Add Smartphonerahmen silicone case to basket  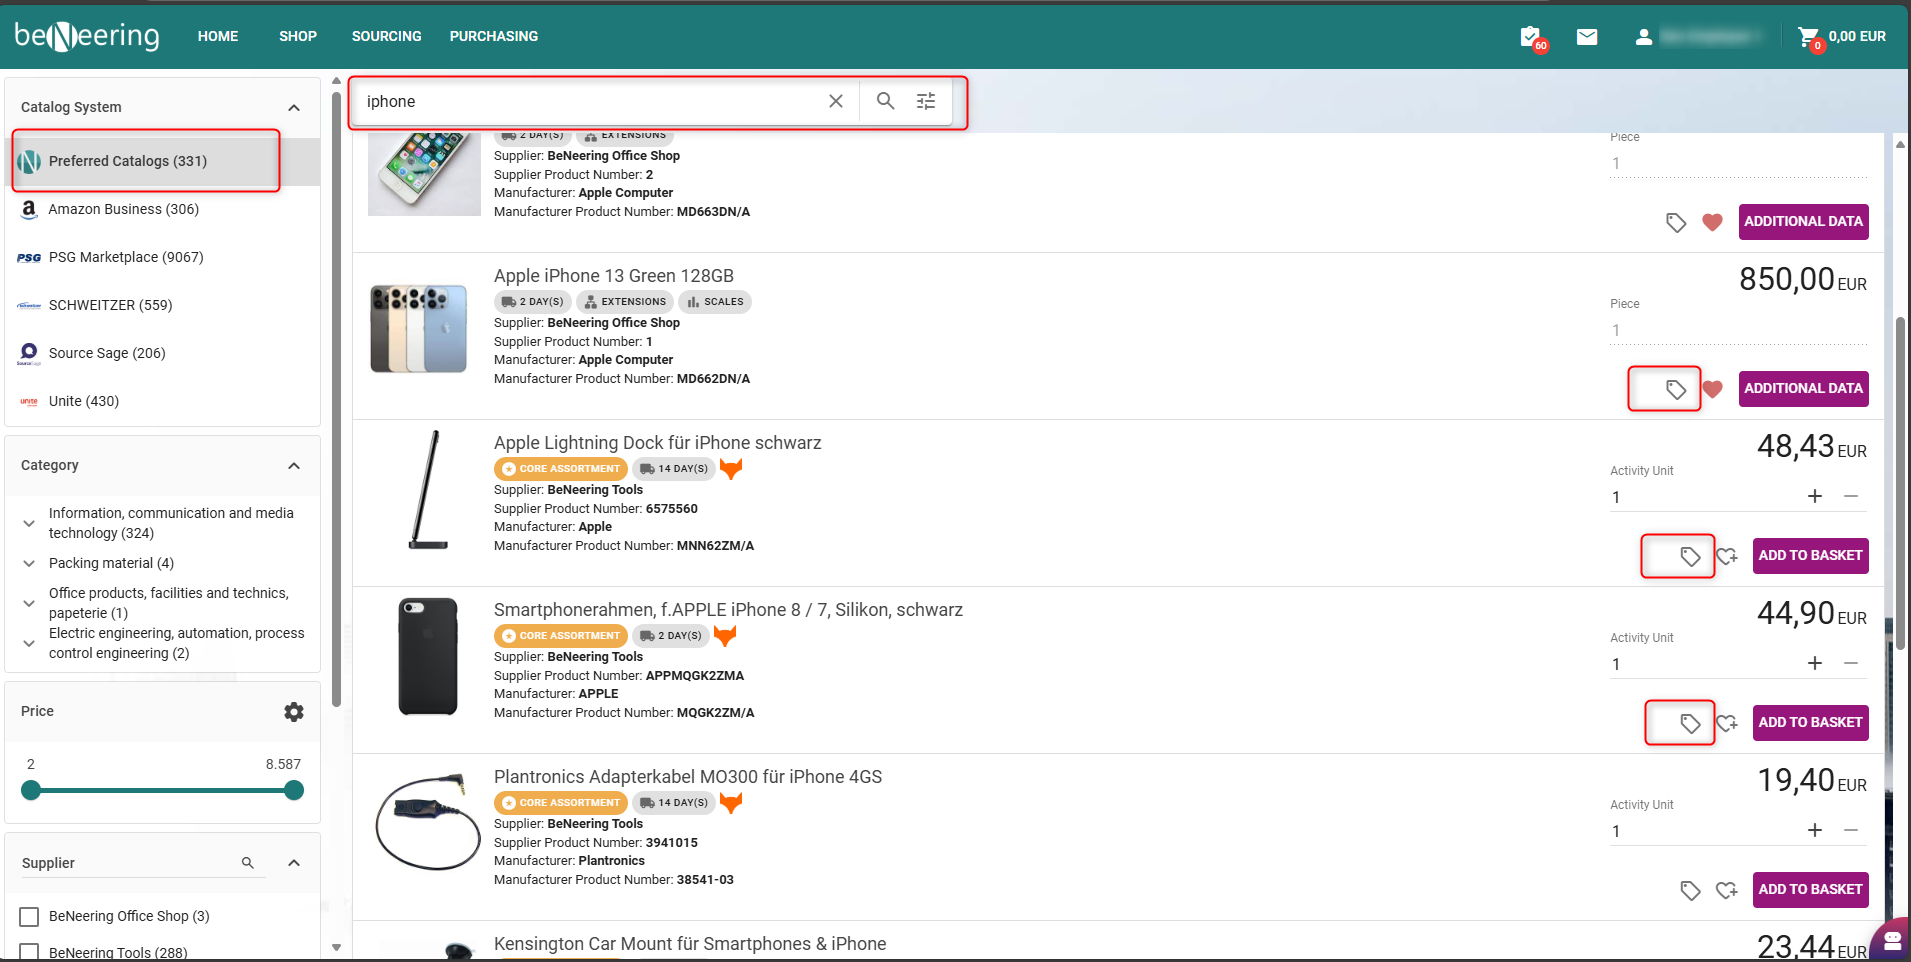(x=1810, y=722)
